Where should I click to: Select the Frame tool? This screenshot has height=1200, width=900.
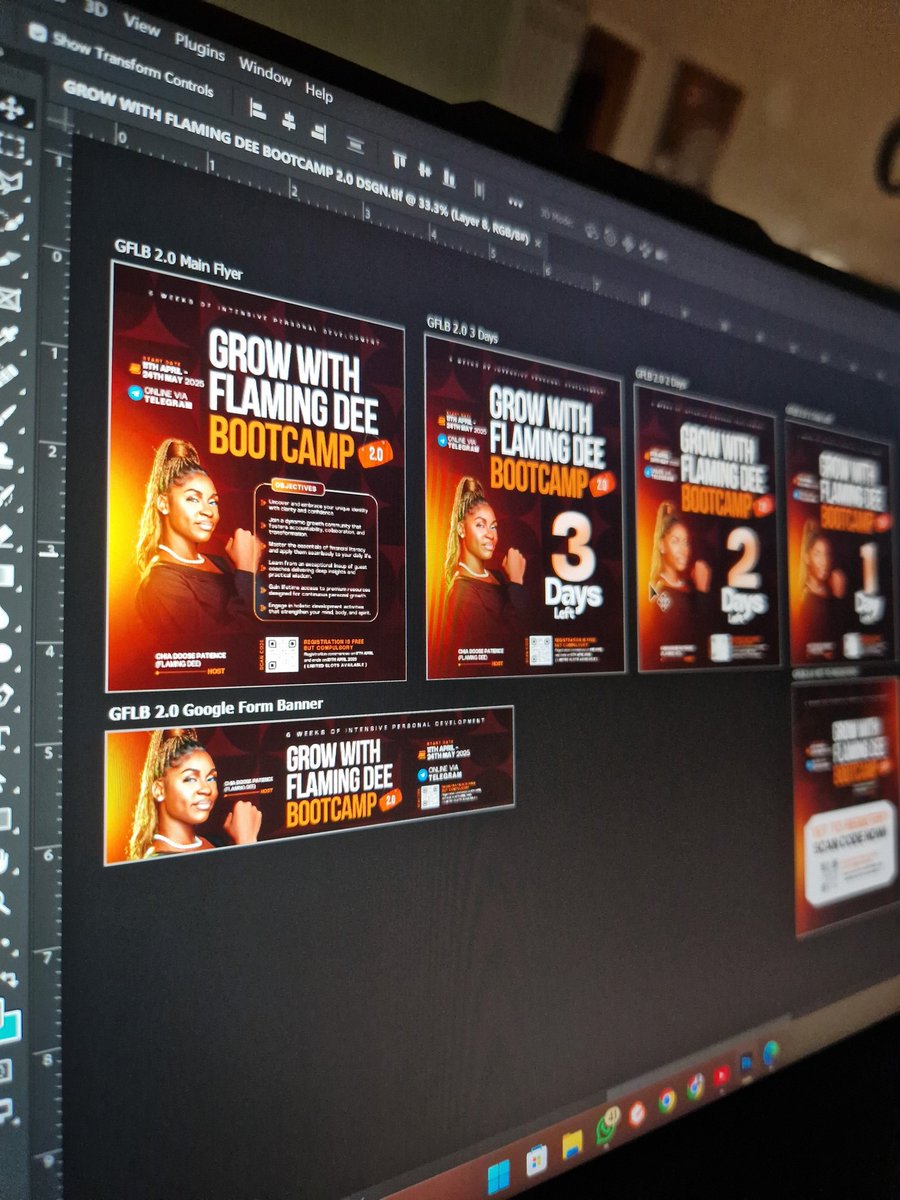click(x=8, y=298)
